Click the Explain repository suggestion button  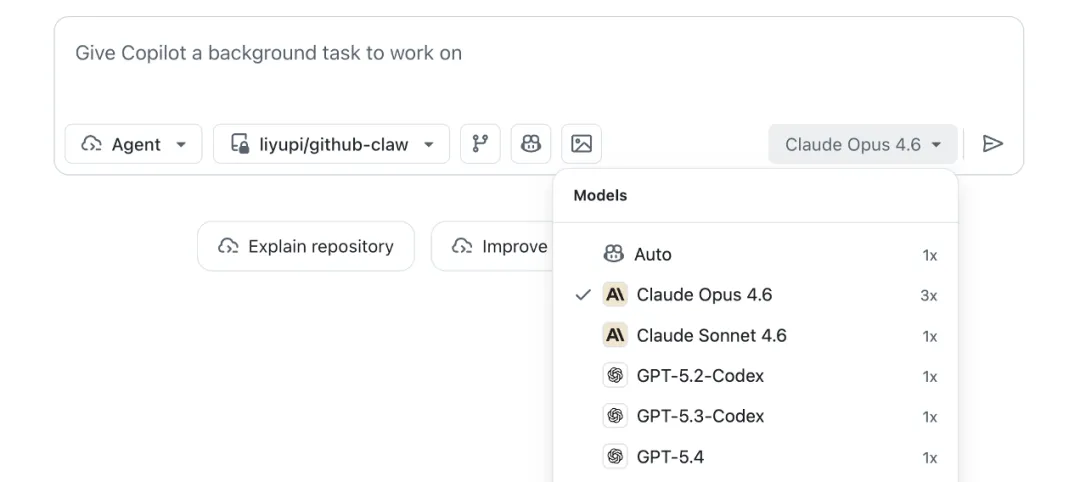click(306, 246)
